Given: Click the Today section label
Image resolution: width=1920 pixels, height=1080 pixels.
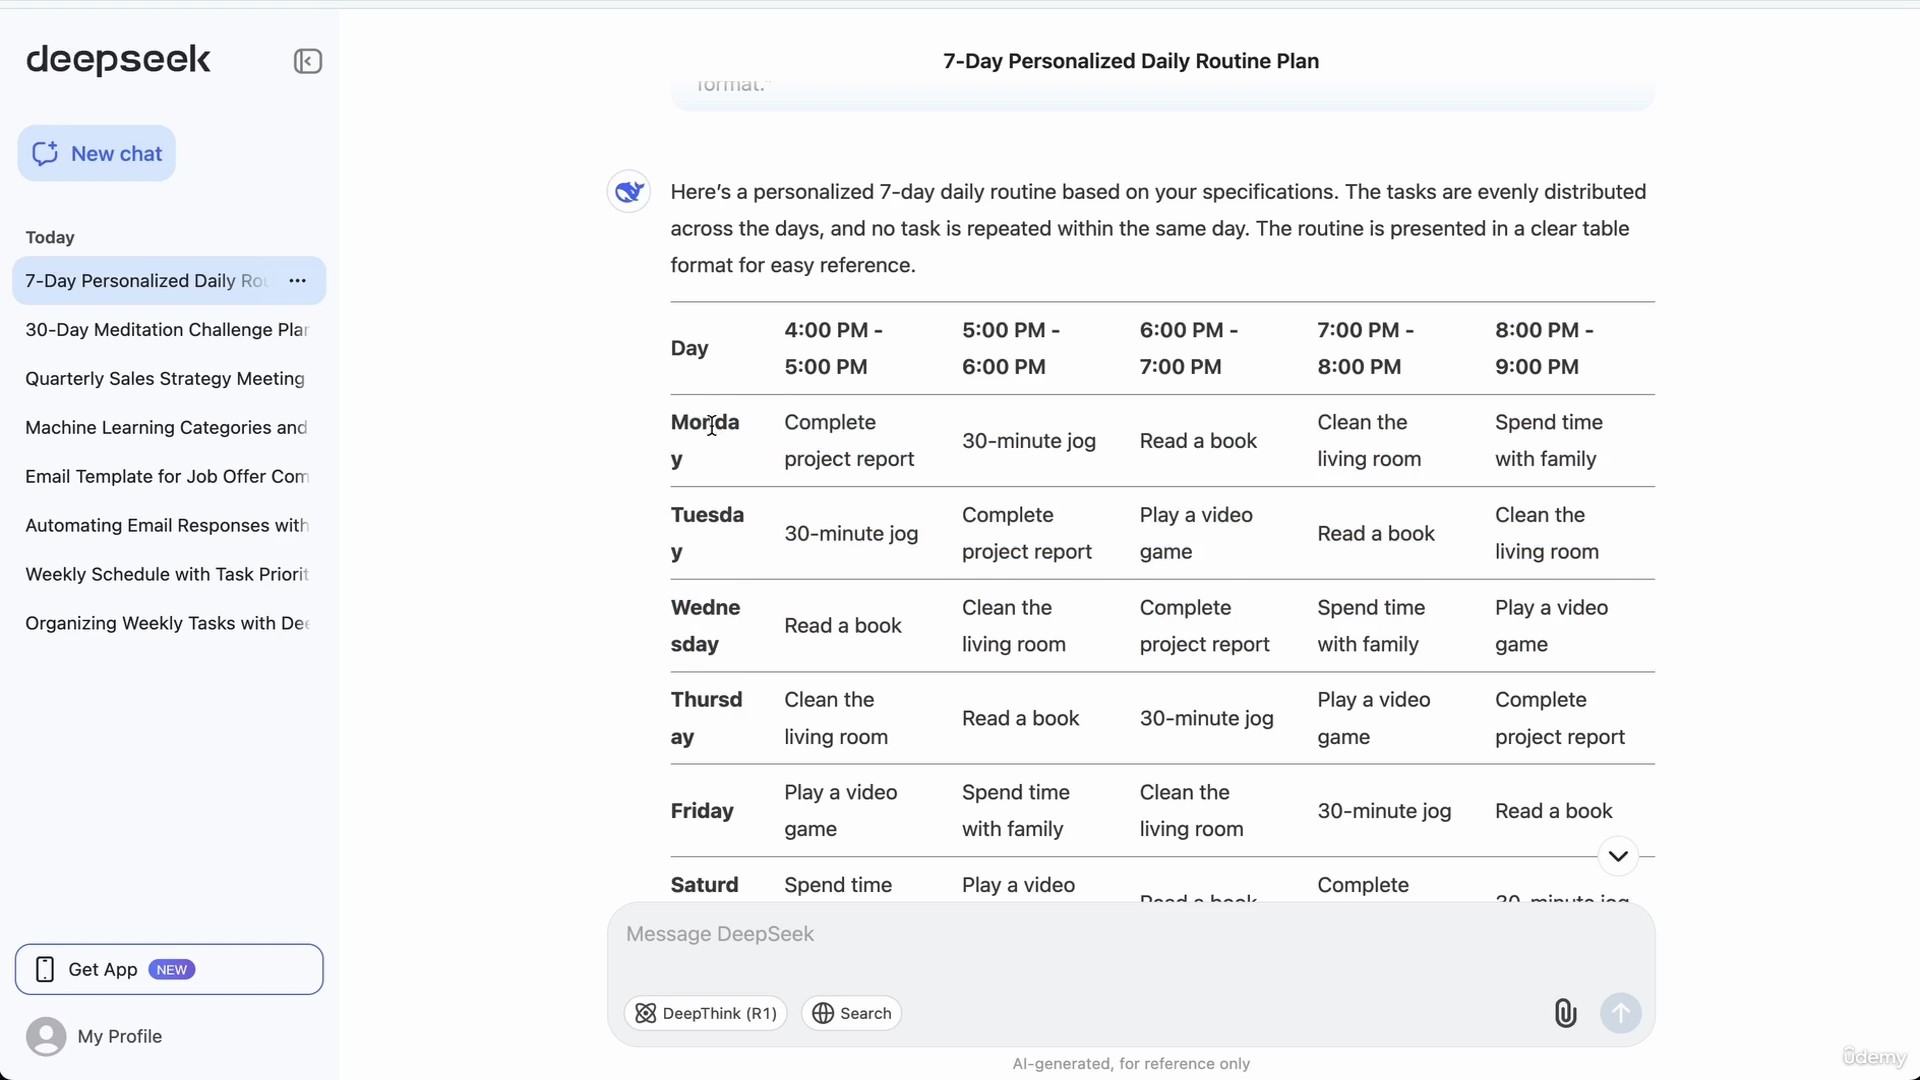Looking at the screenshot, I should tap(50, 237).
